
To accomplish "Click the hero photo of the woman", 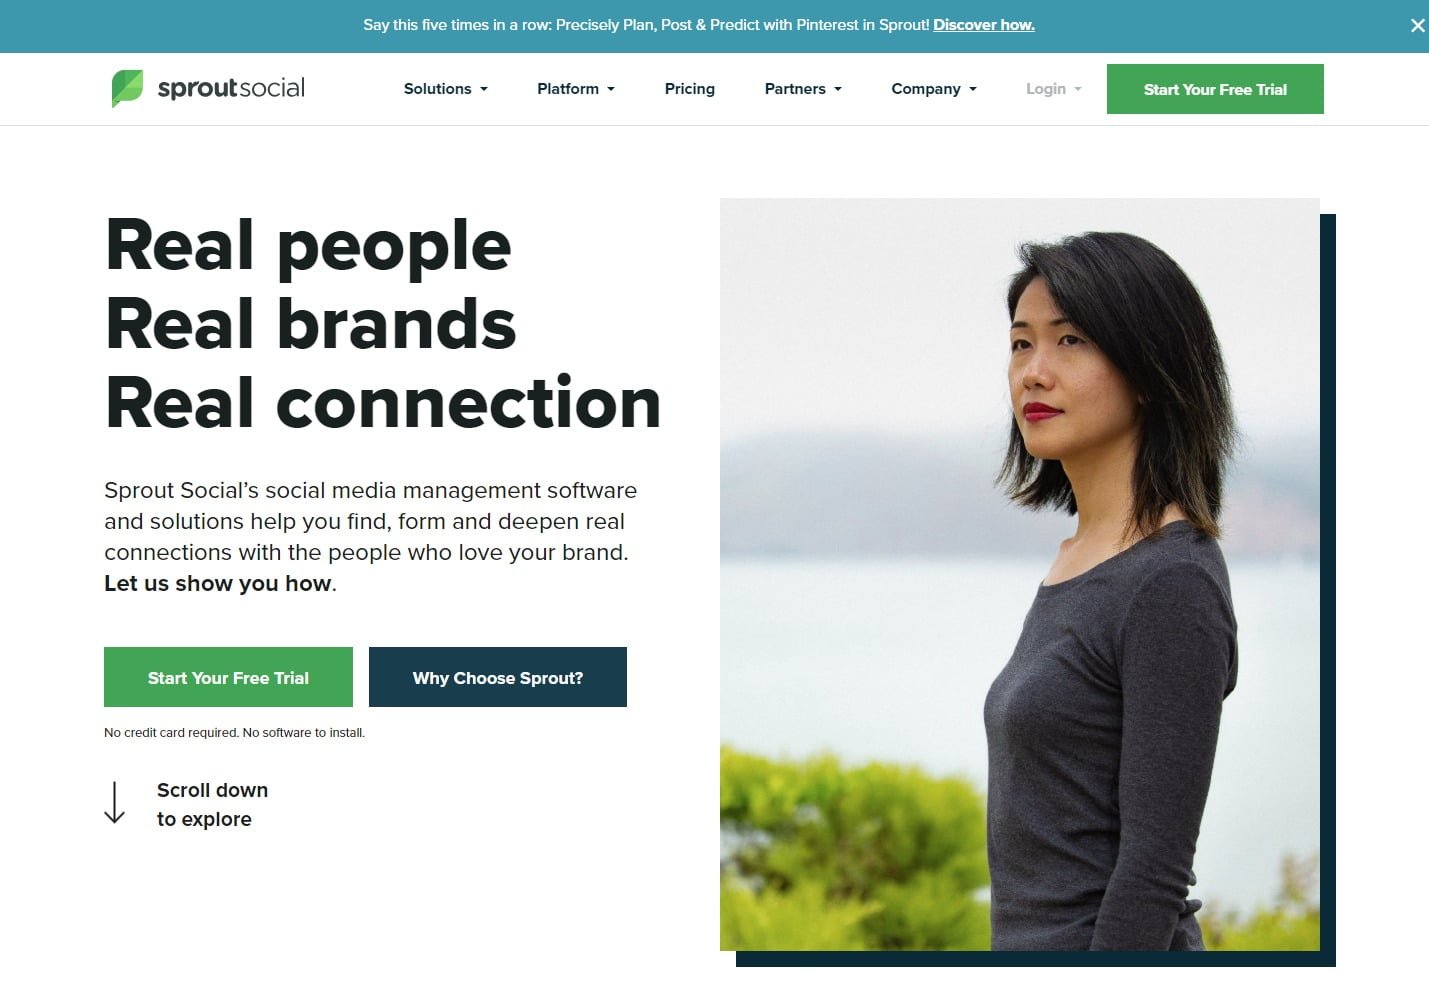I will tap(1020, 574).
